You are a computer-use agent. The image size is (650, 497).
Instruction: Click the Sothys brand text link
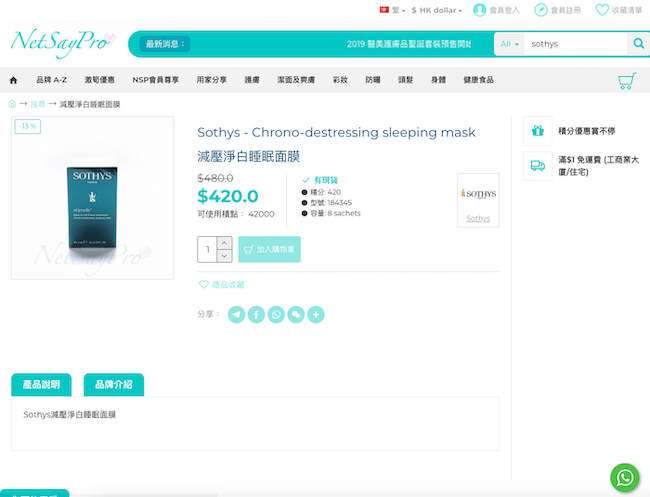click(478, 218)
